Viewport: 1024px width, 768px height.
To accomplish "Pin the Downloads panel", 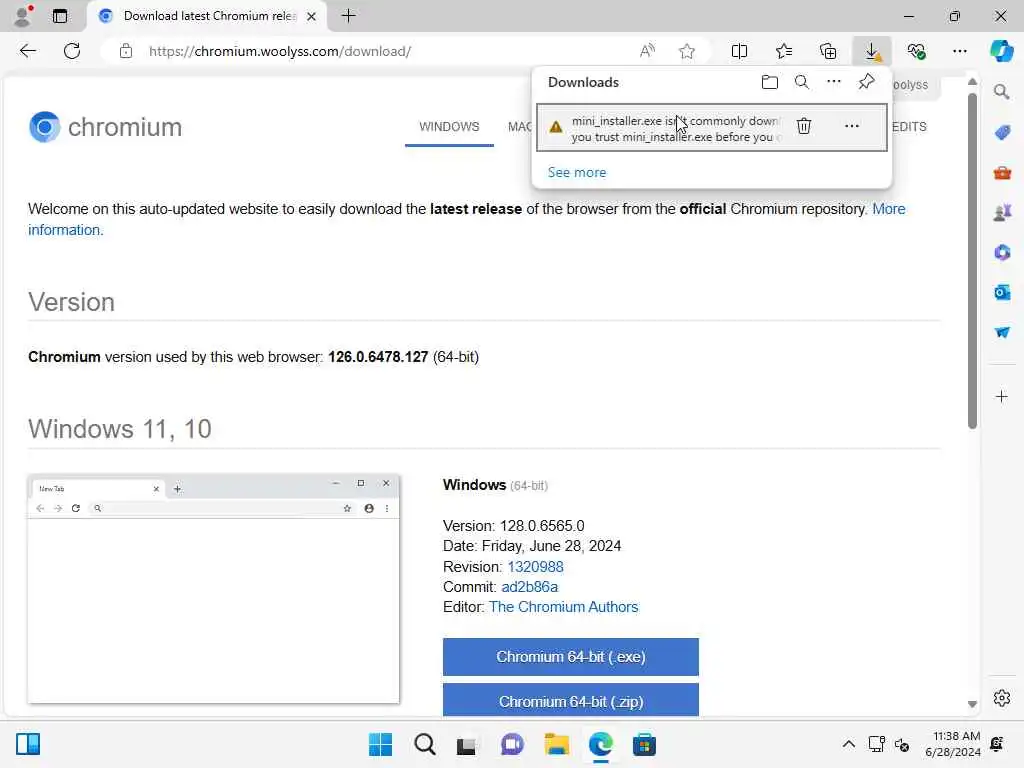I will [867, 82].
